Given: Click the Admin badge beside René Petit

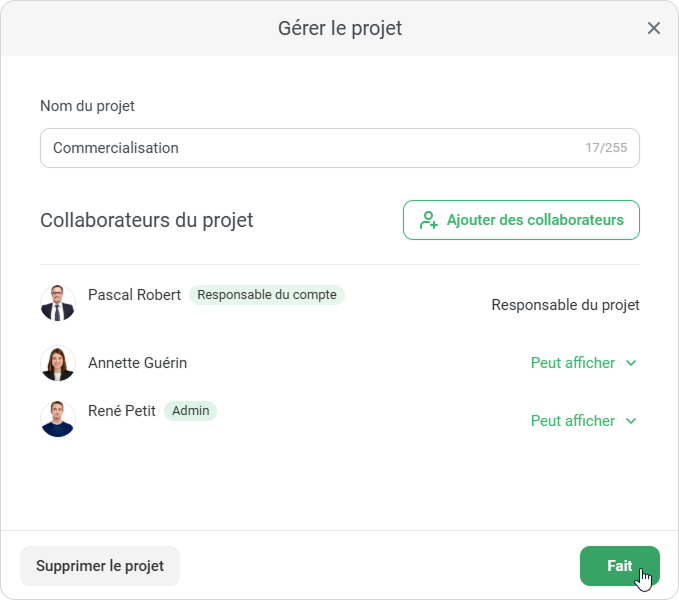Looking at the screenshot, I should 190,411.
